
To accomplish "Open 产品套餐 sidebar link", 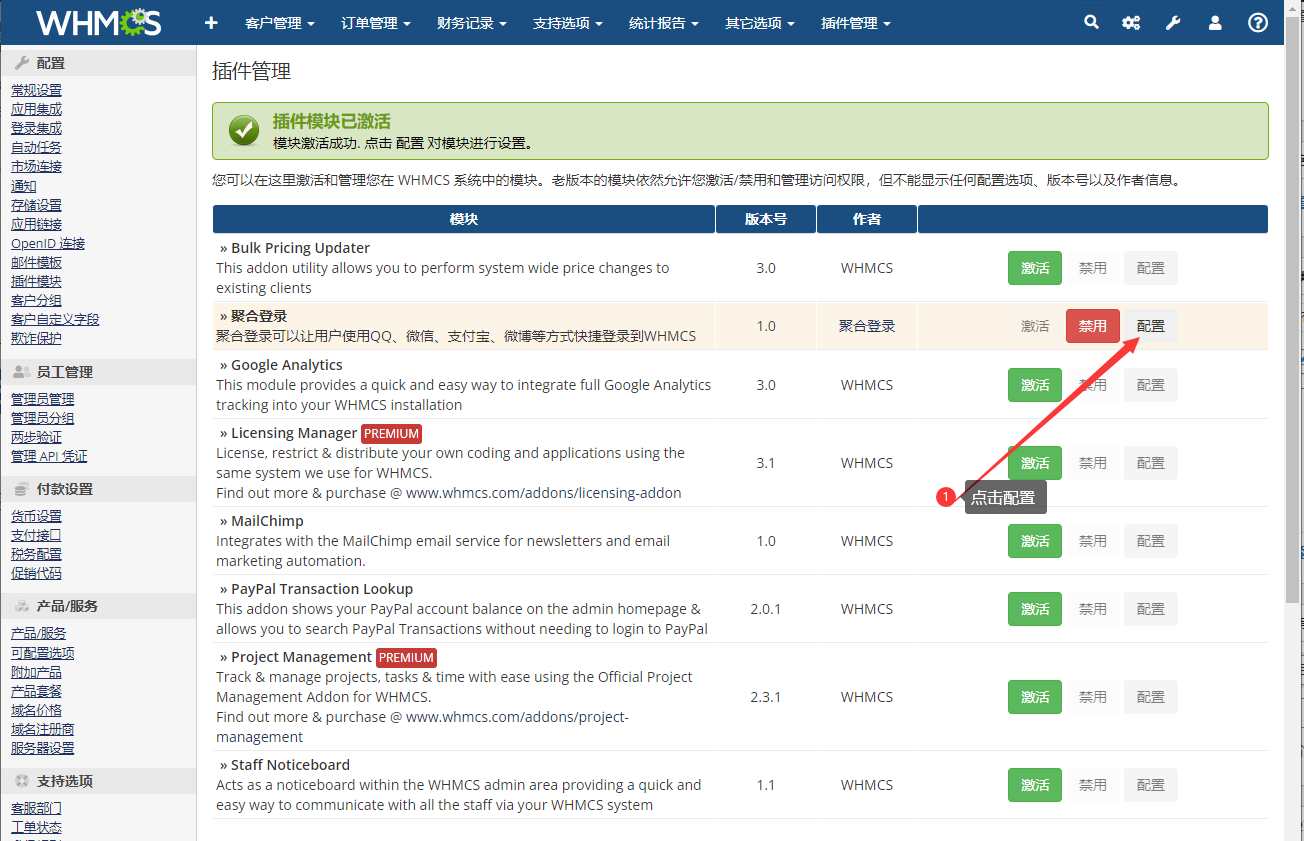I will [x=36, y=691].
